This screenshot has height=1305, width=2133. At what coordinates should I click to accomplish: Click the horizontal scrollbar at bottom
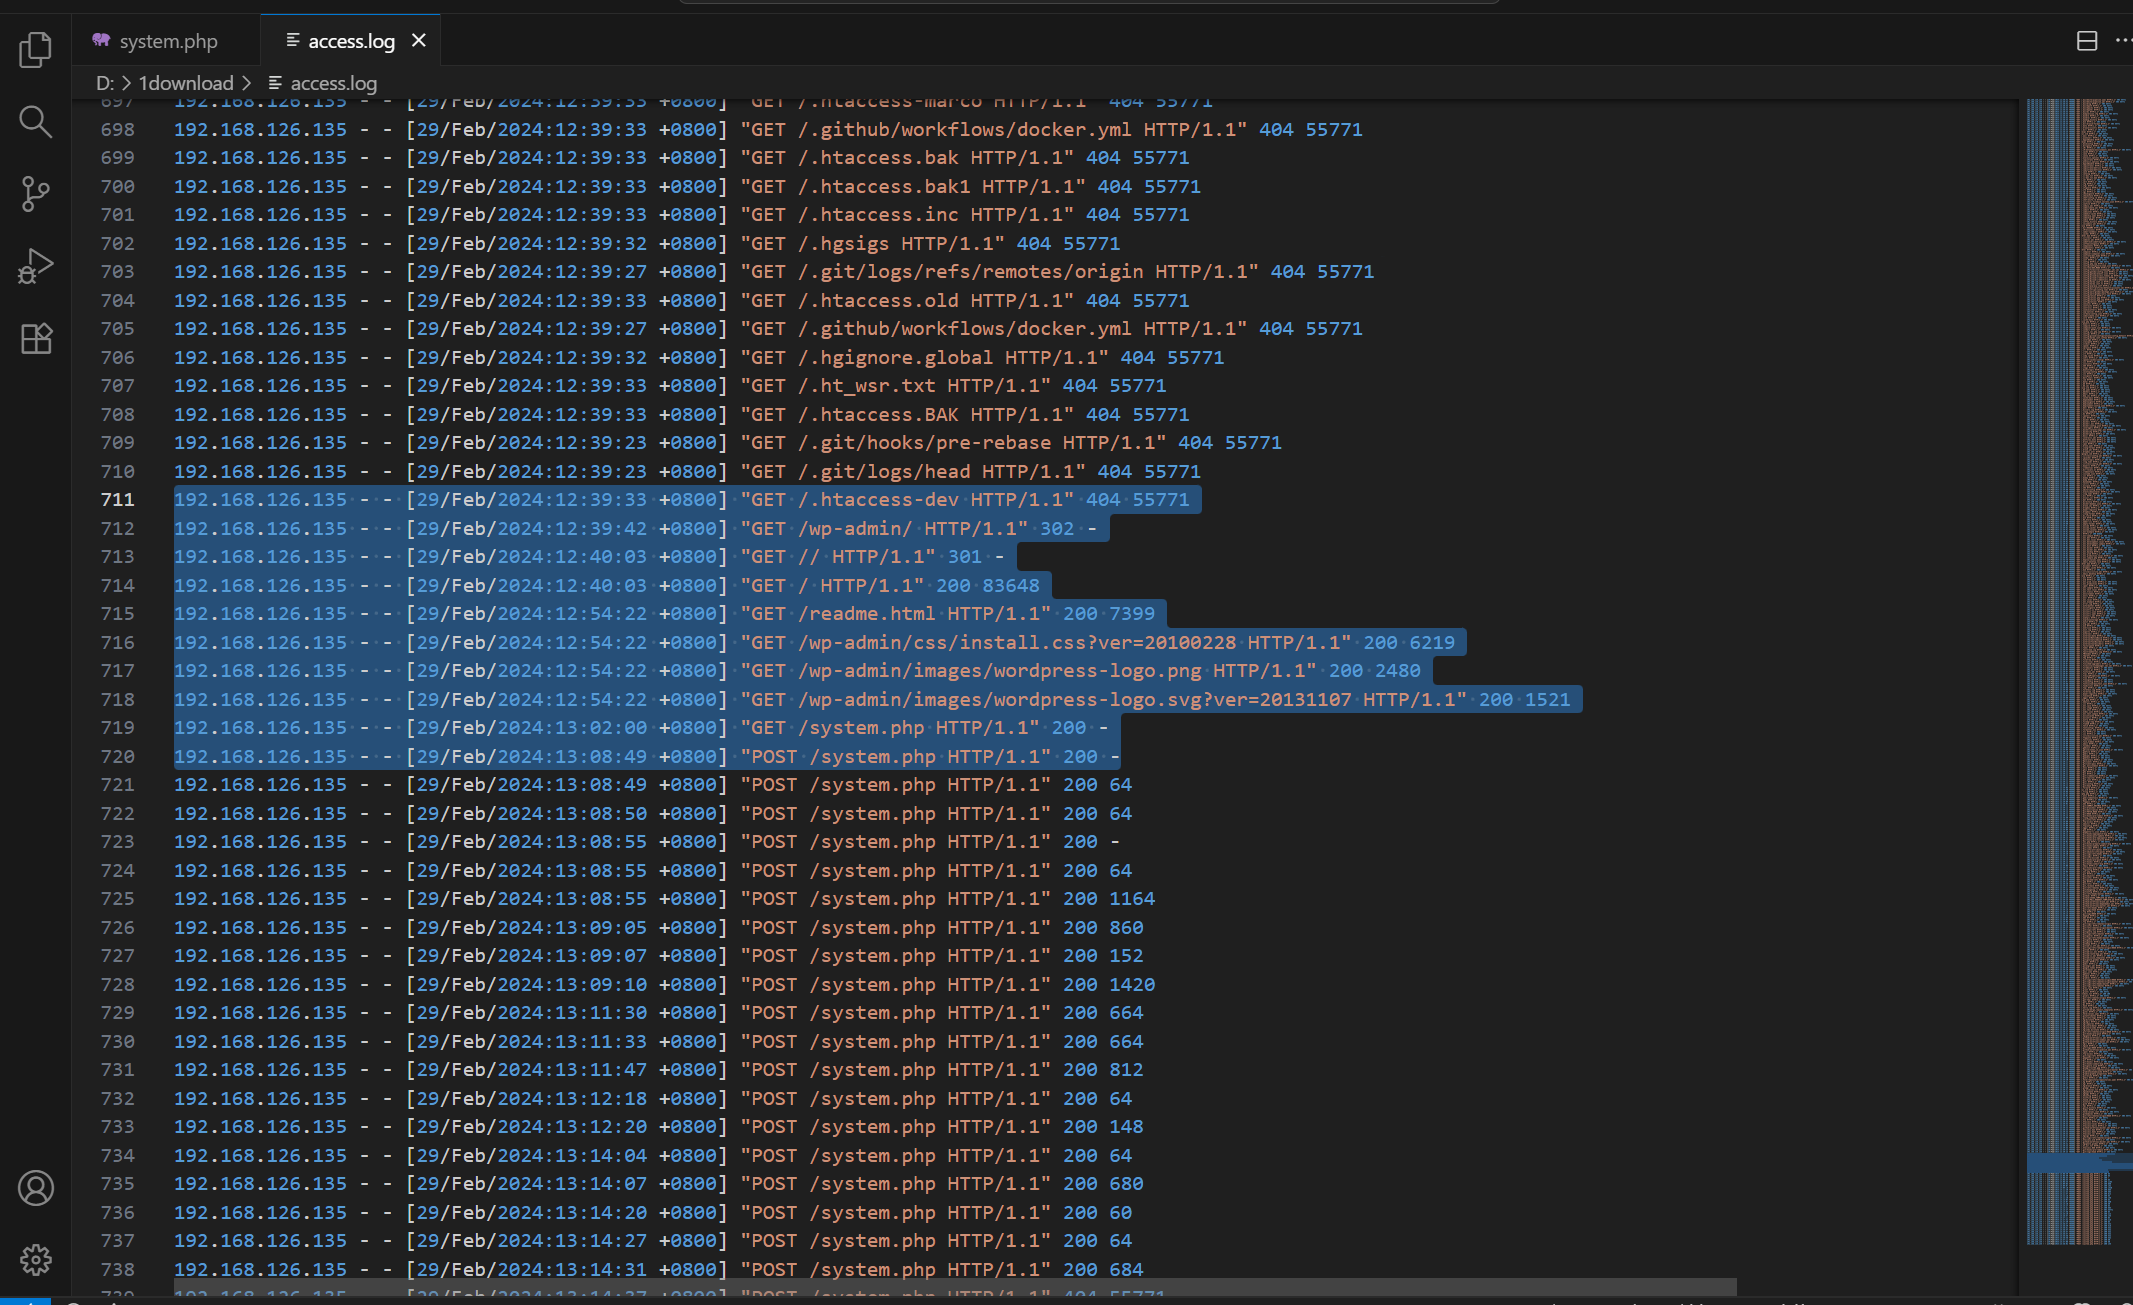point(955,1286)
